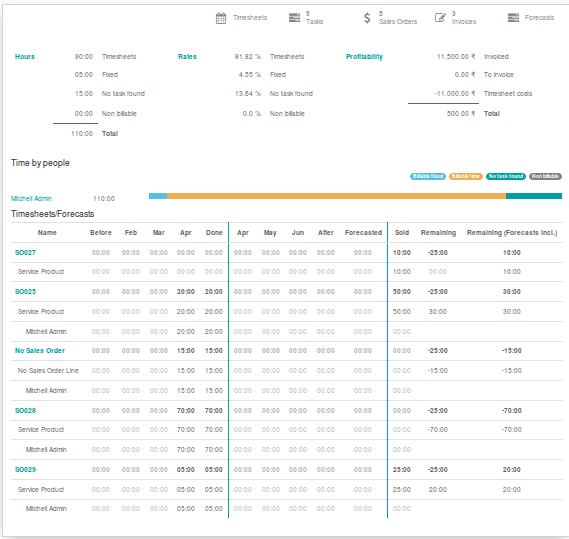This screenshot has height=539, width=569.
Task: Click the Service Product row under SO027
Action: pyautogui.click(x=287, y=272)
